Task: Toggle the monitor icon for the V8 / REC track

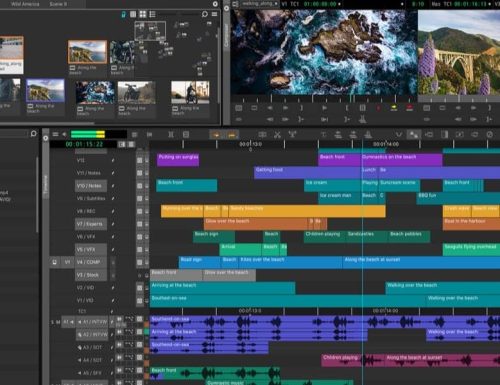Action: (x=140, y=211)
